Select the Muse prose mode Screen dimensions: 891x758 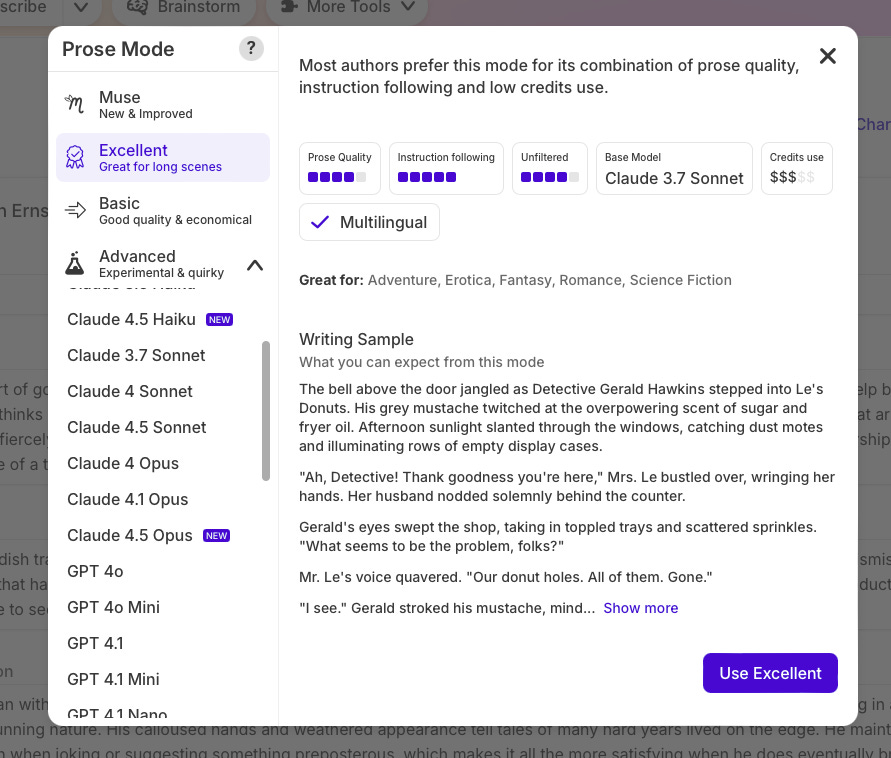[x=163, y=105]
